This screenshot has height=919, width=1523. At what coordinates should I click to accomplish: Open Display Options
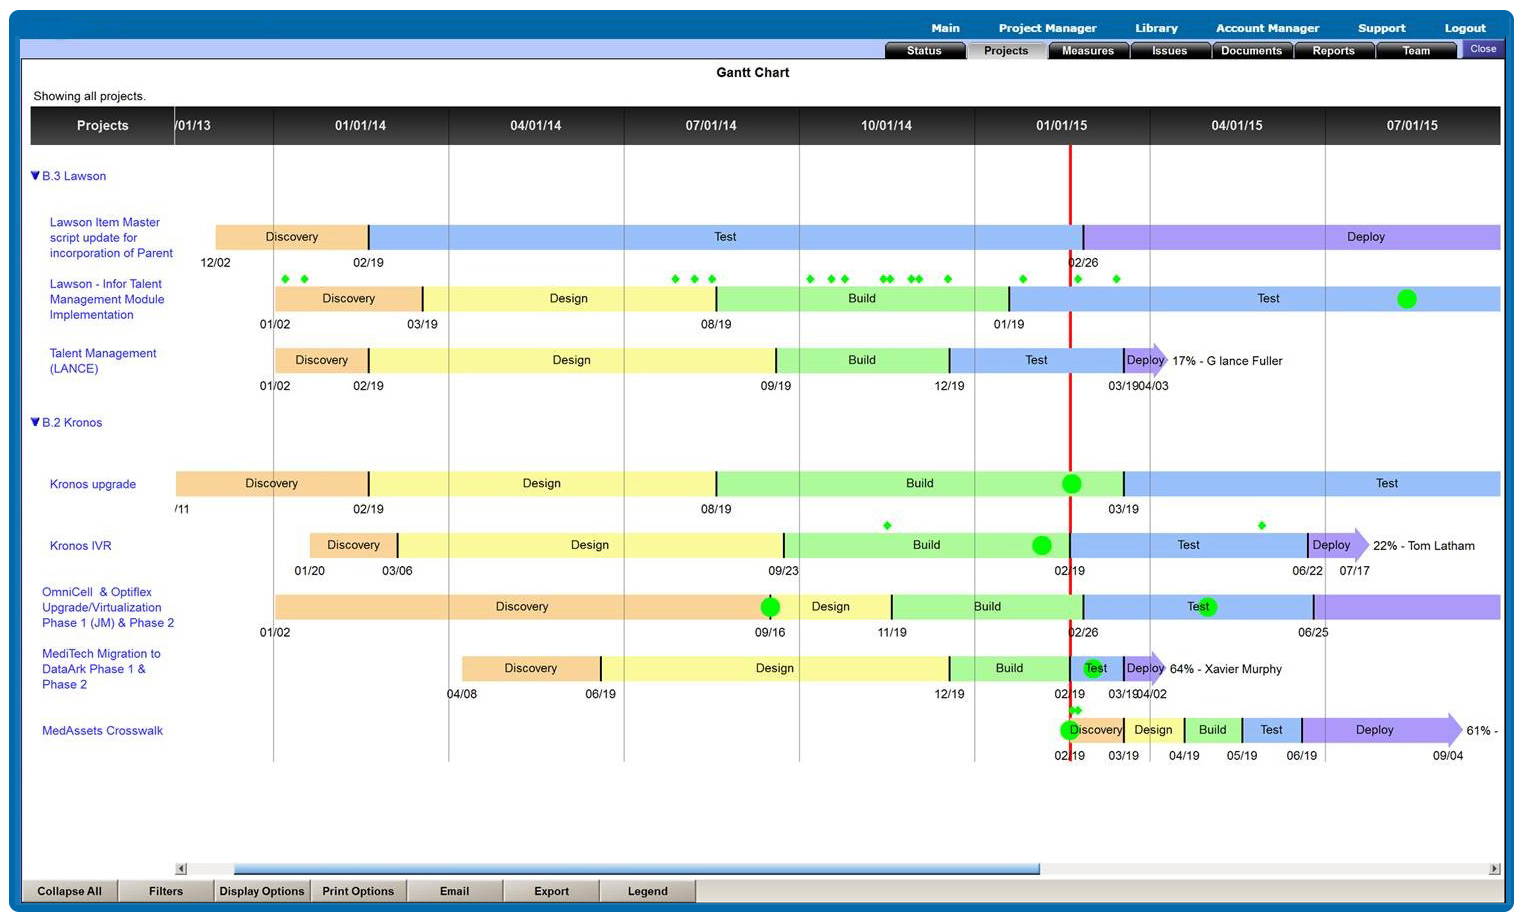click(x=262, y=891)
